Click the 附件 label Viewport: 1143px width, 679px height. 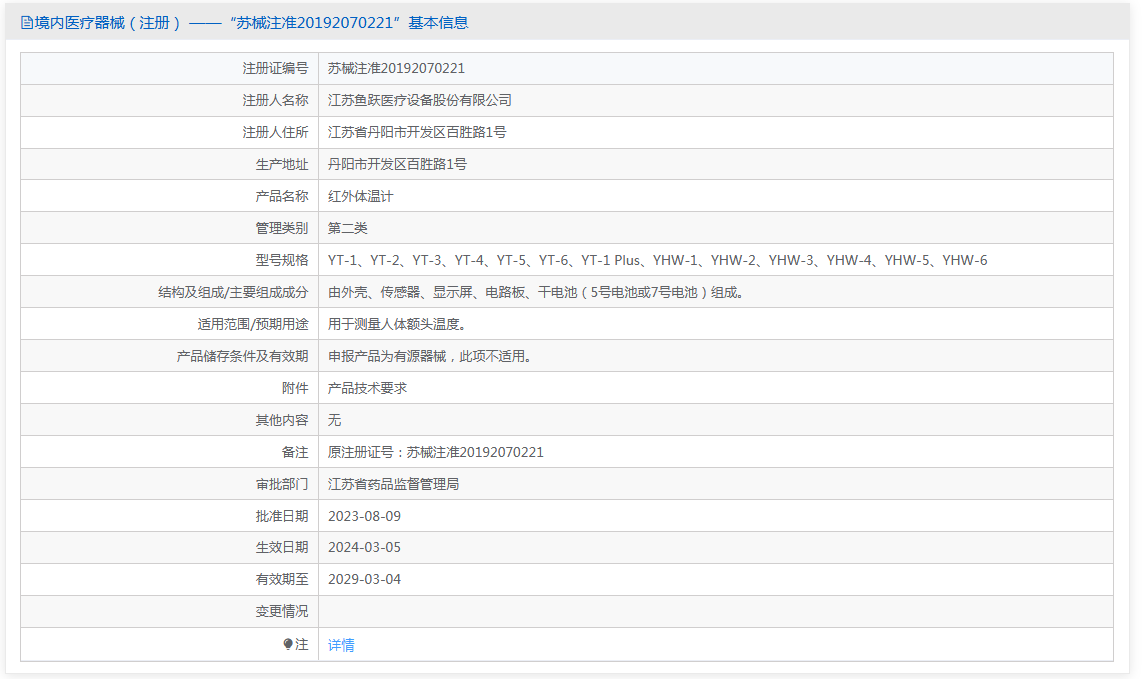(295, 388)
